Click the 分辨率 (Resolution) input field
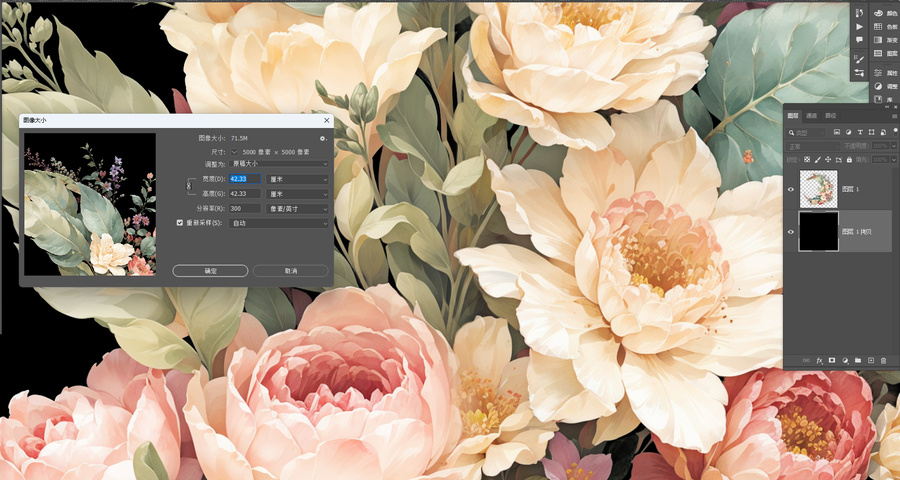This screenshot has width=900, height=480. click(x=245, y=209)
